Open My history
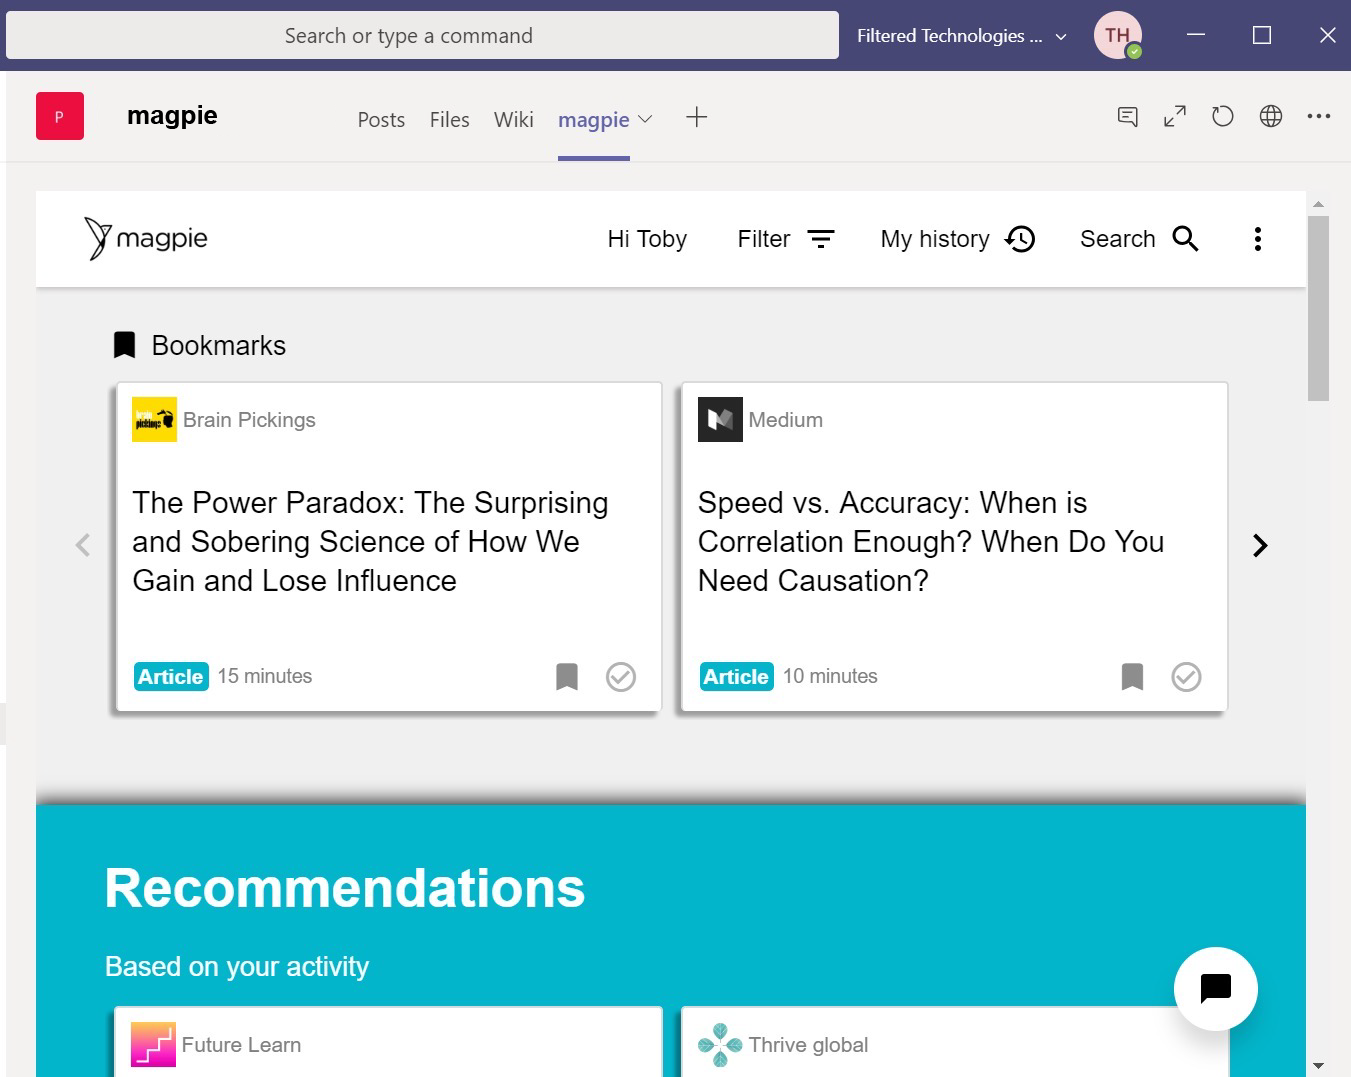The image size is (1351, 1077). 958,239
